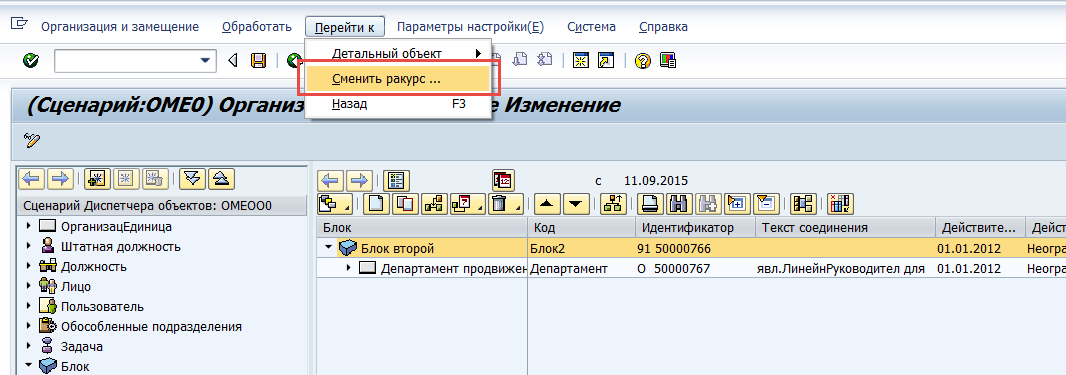Click Expand all icon in object manager
This screenshot has width=1066, height=375.
point(193,179)
